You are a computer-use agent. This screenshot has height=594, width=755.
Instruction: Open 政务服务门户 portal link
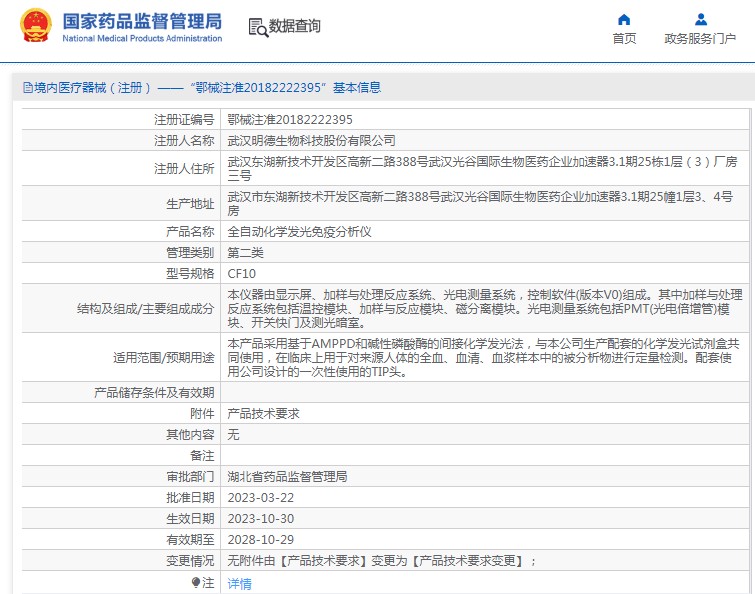pos(700,39)
